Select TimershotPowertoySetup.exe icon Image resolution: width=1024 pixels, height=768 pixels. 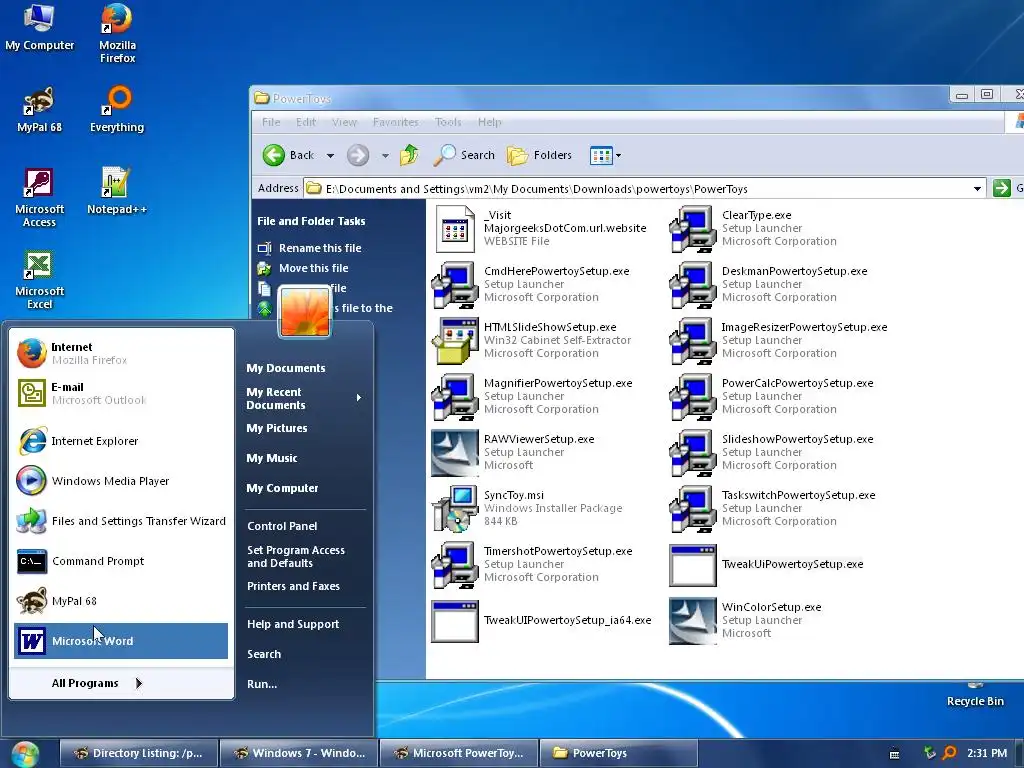pos(455,566)
